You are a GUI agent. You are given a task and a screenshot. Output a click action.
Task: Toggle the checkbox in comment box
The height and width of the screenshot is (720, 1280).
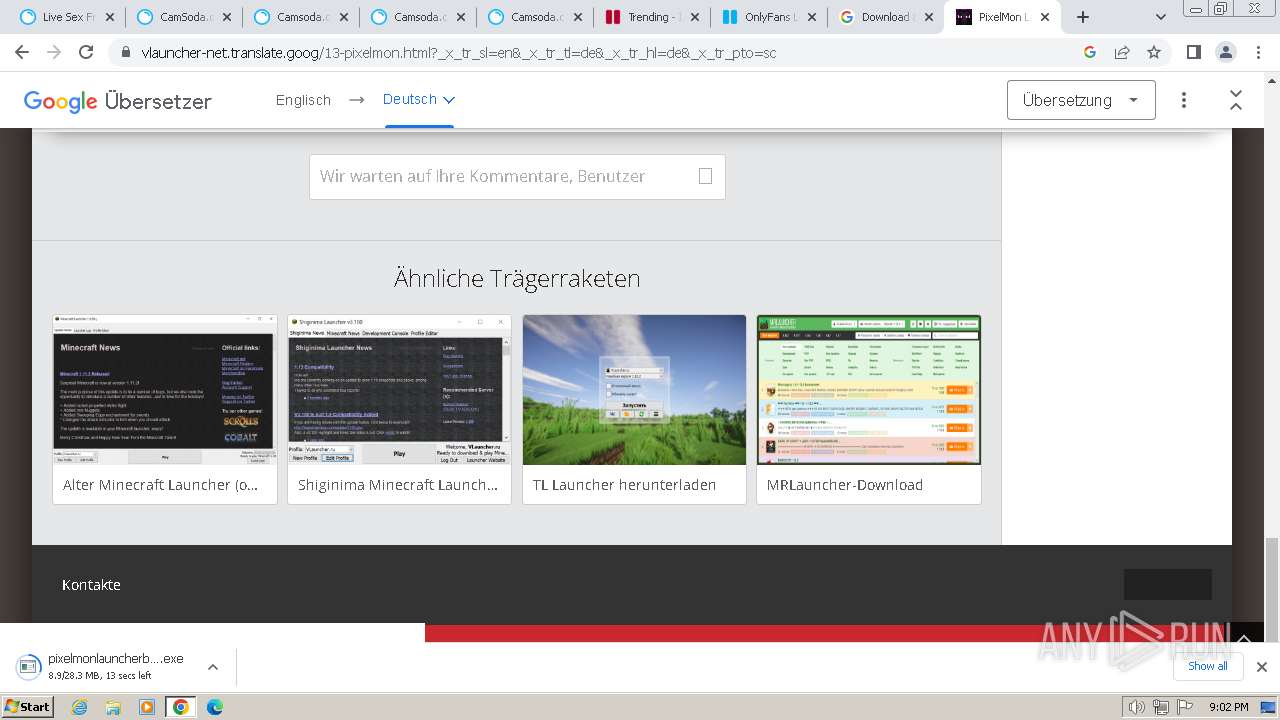pyautogui.click(x=705, y=176)
